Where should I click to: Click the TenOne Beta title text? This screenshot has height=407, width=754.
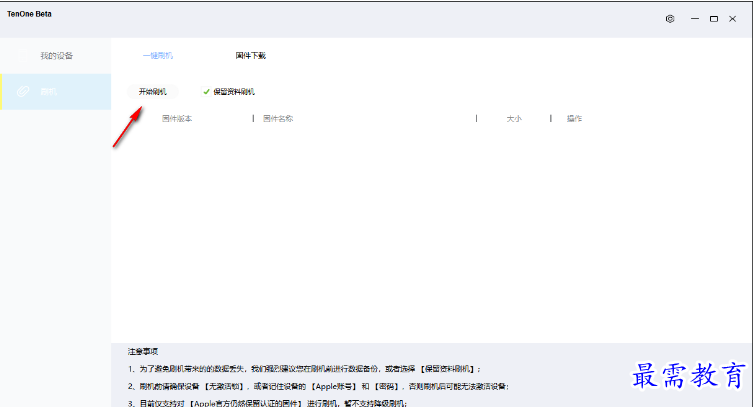coord(29,14)
